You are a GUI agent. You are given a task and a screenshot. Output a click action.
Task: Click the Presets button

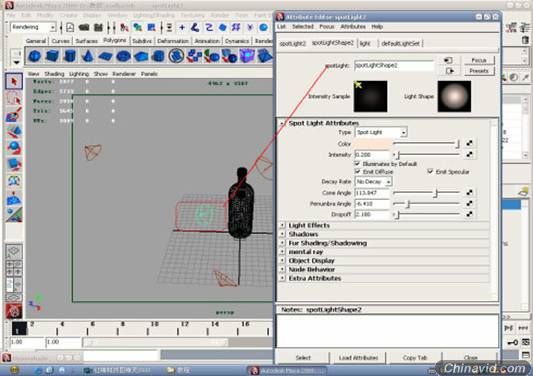[x=479, y=71]
